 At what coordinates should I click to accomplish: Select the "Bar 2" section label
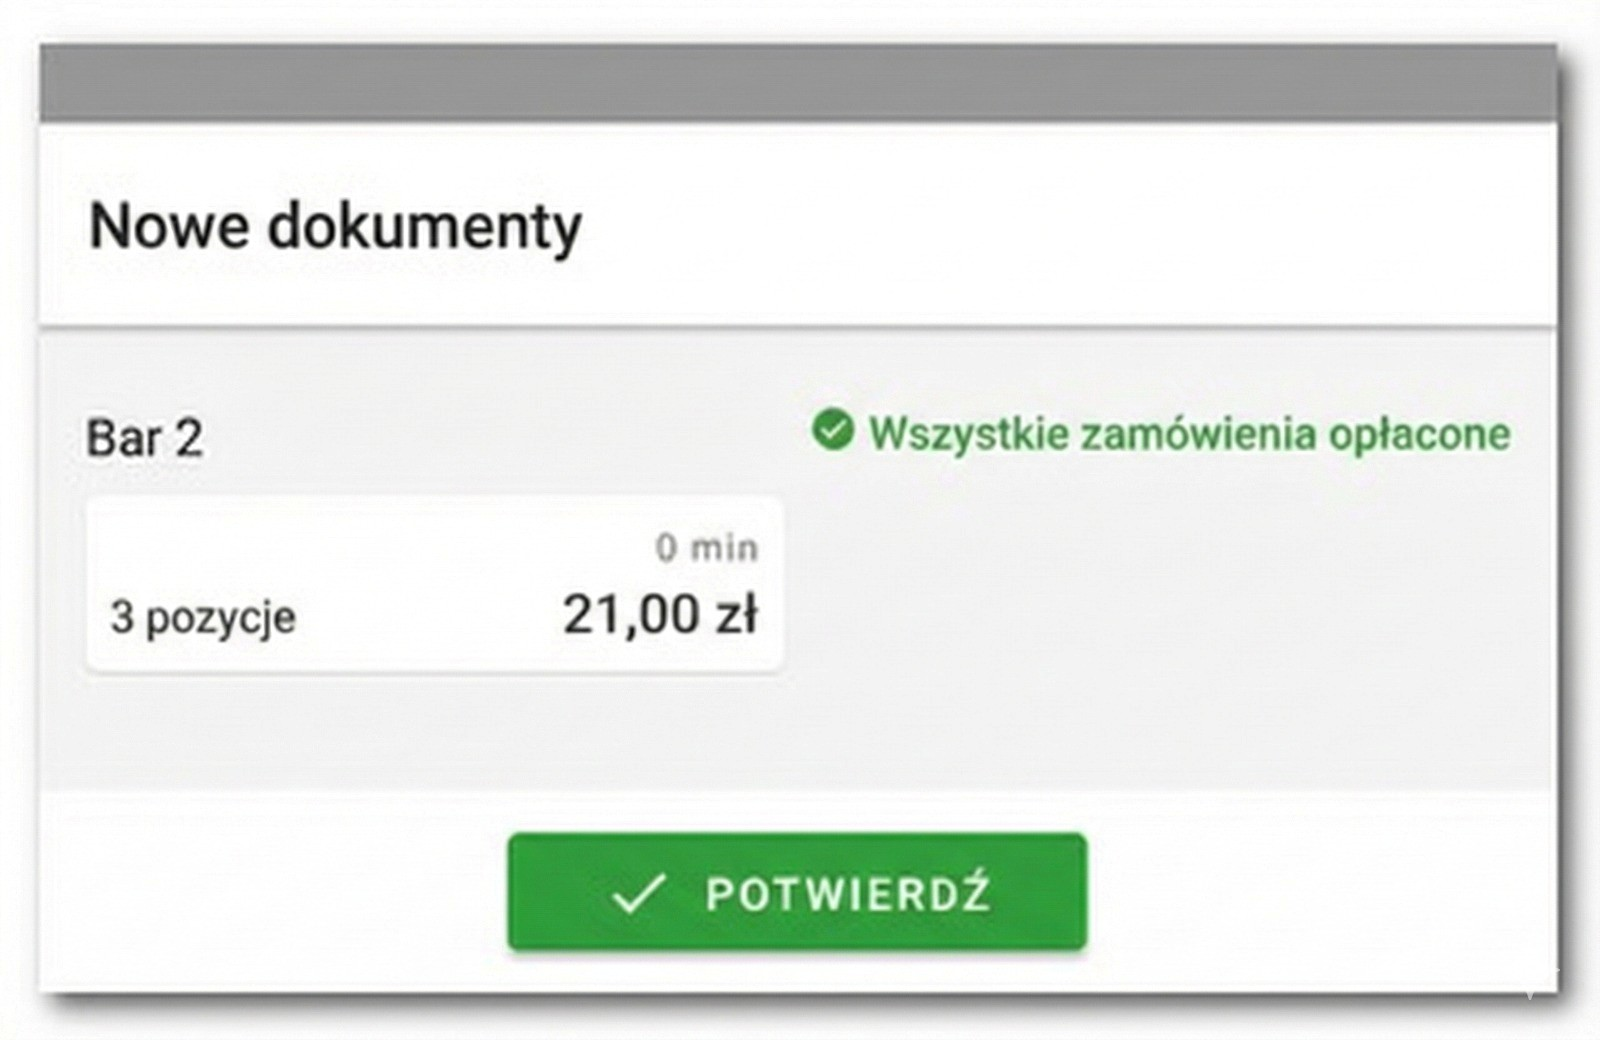[145, 438]
